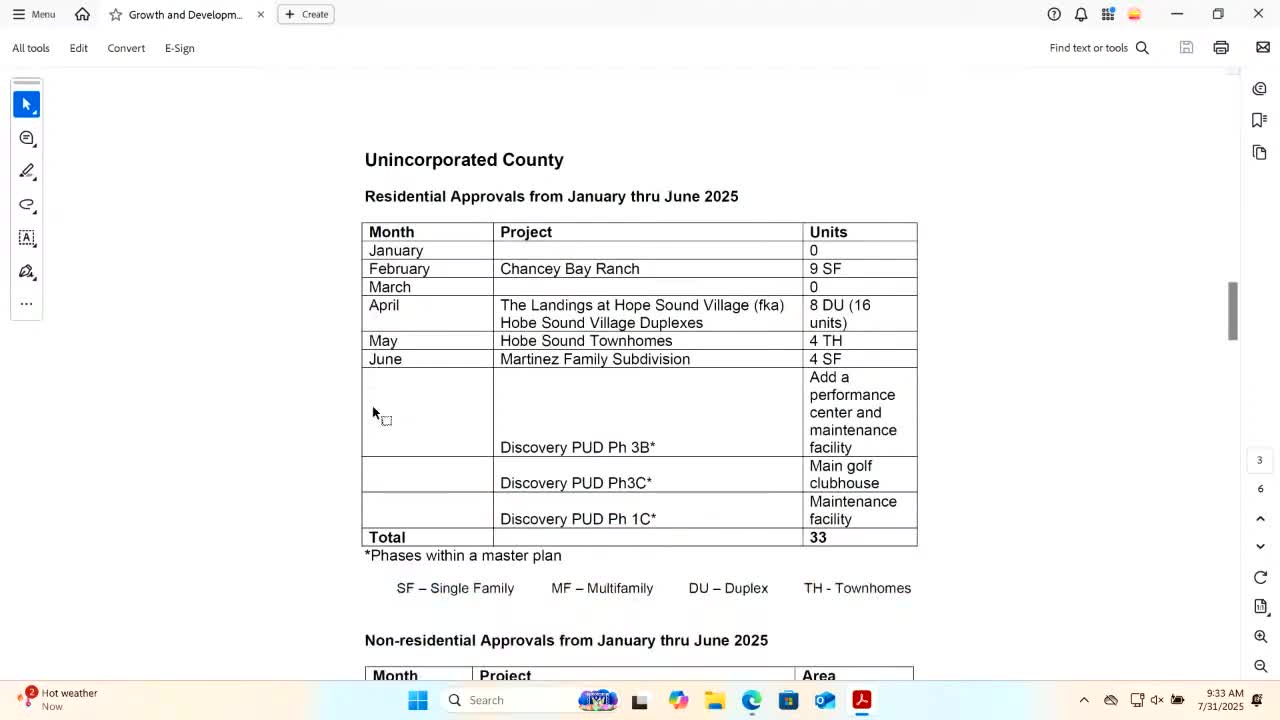Click Discovery PUD Ph 3B* cell

648,412
